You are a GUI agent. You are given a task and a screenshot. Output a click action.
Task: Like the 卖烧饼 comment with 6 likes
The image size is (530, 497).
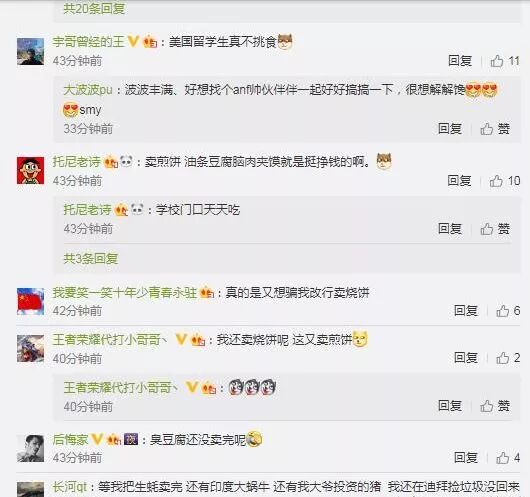pyautogui.click(x=508, y=311)
